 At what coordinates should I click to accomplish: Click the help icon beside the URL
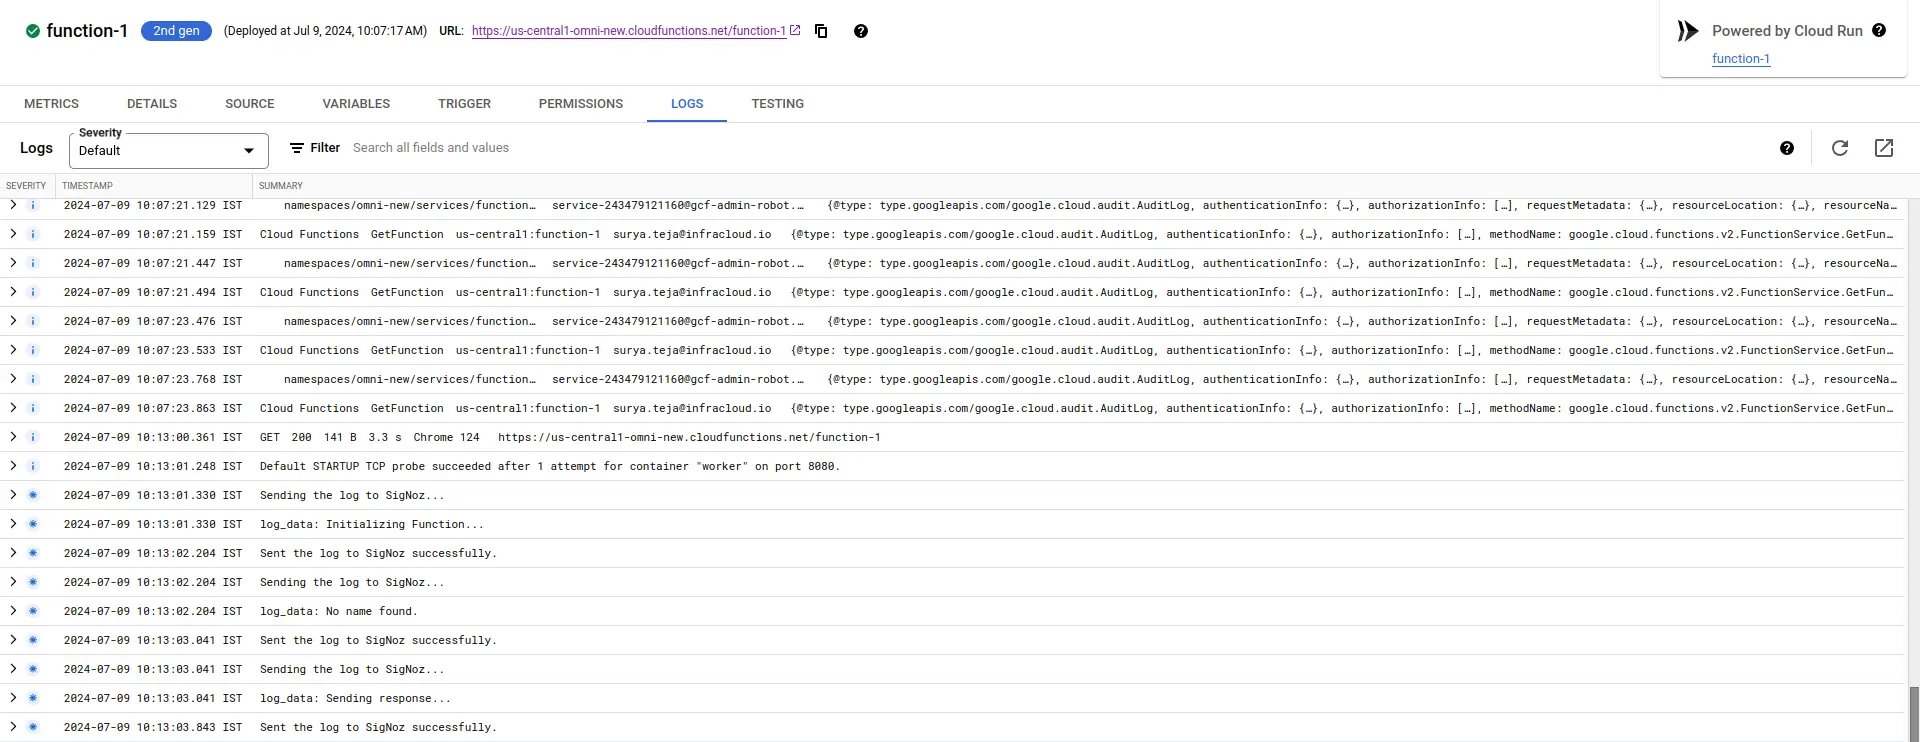coord(860,31)
